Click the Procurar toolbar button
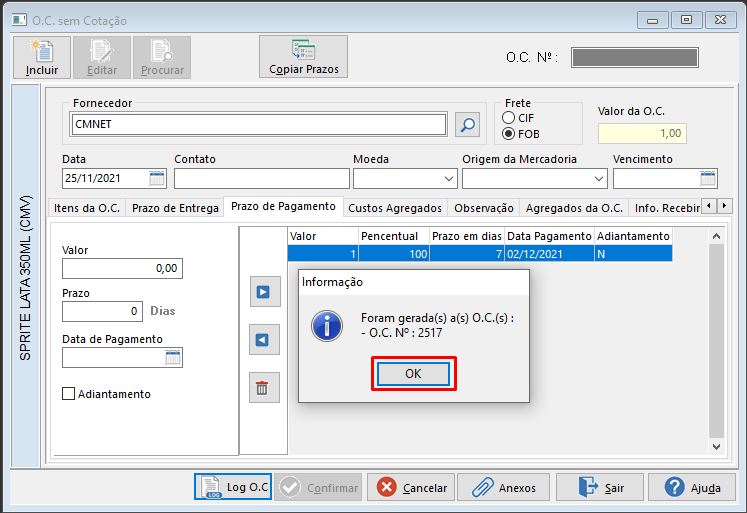Screen dimensions: 747x513 point(162,58)
